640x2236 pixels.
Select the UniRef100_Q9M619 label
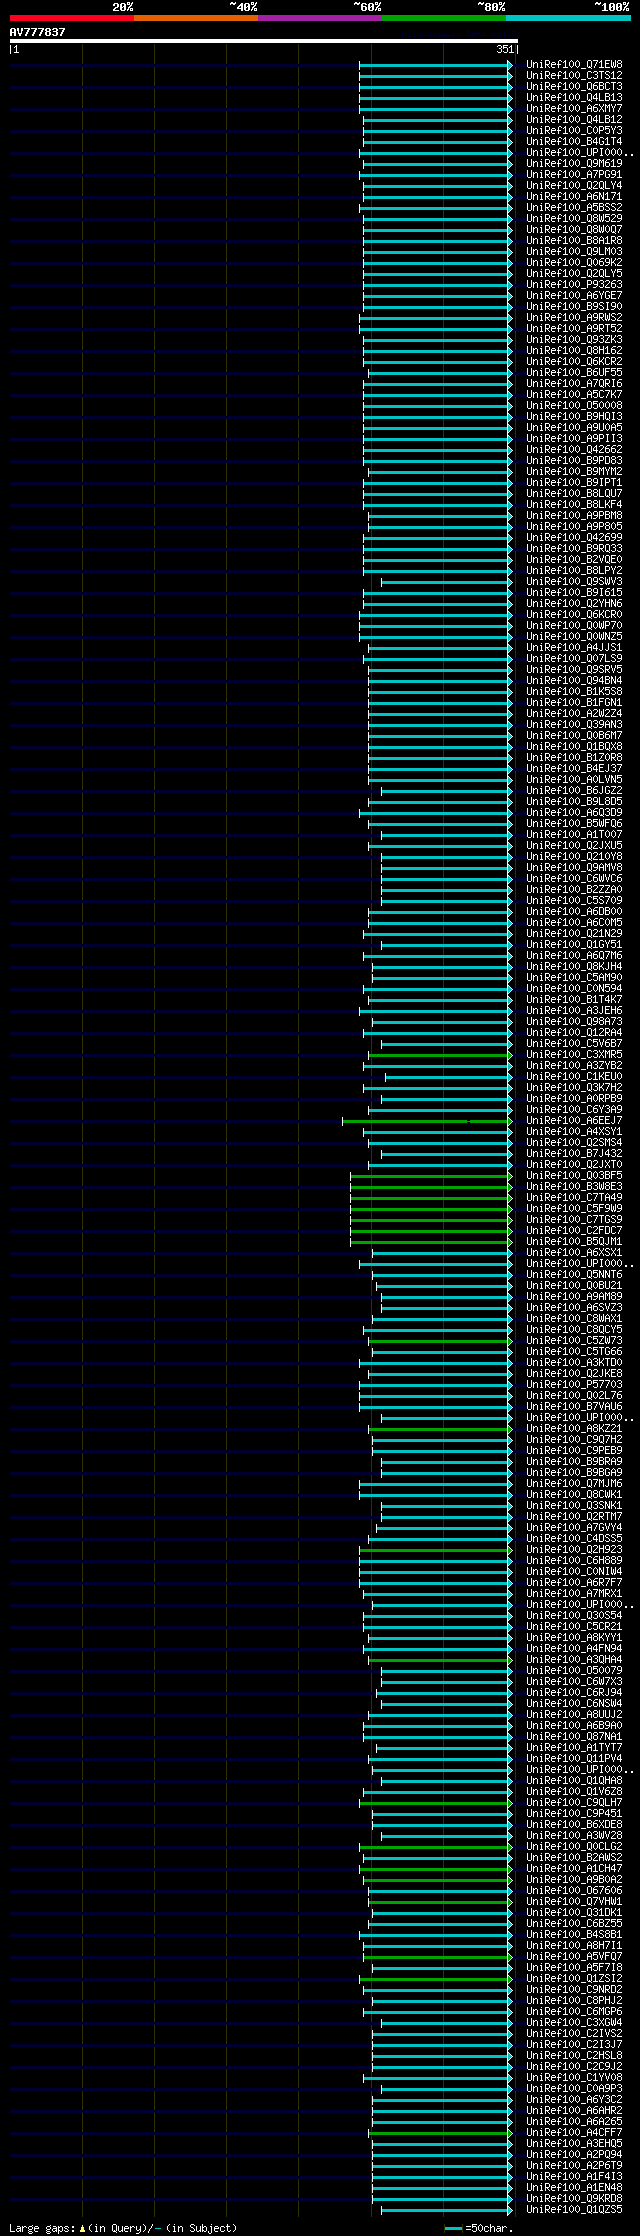pos(574,163)
